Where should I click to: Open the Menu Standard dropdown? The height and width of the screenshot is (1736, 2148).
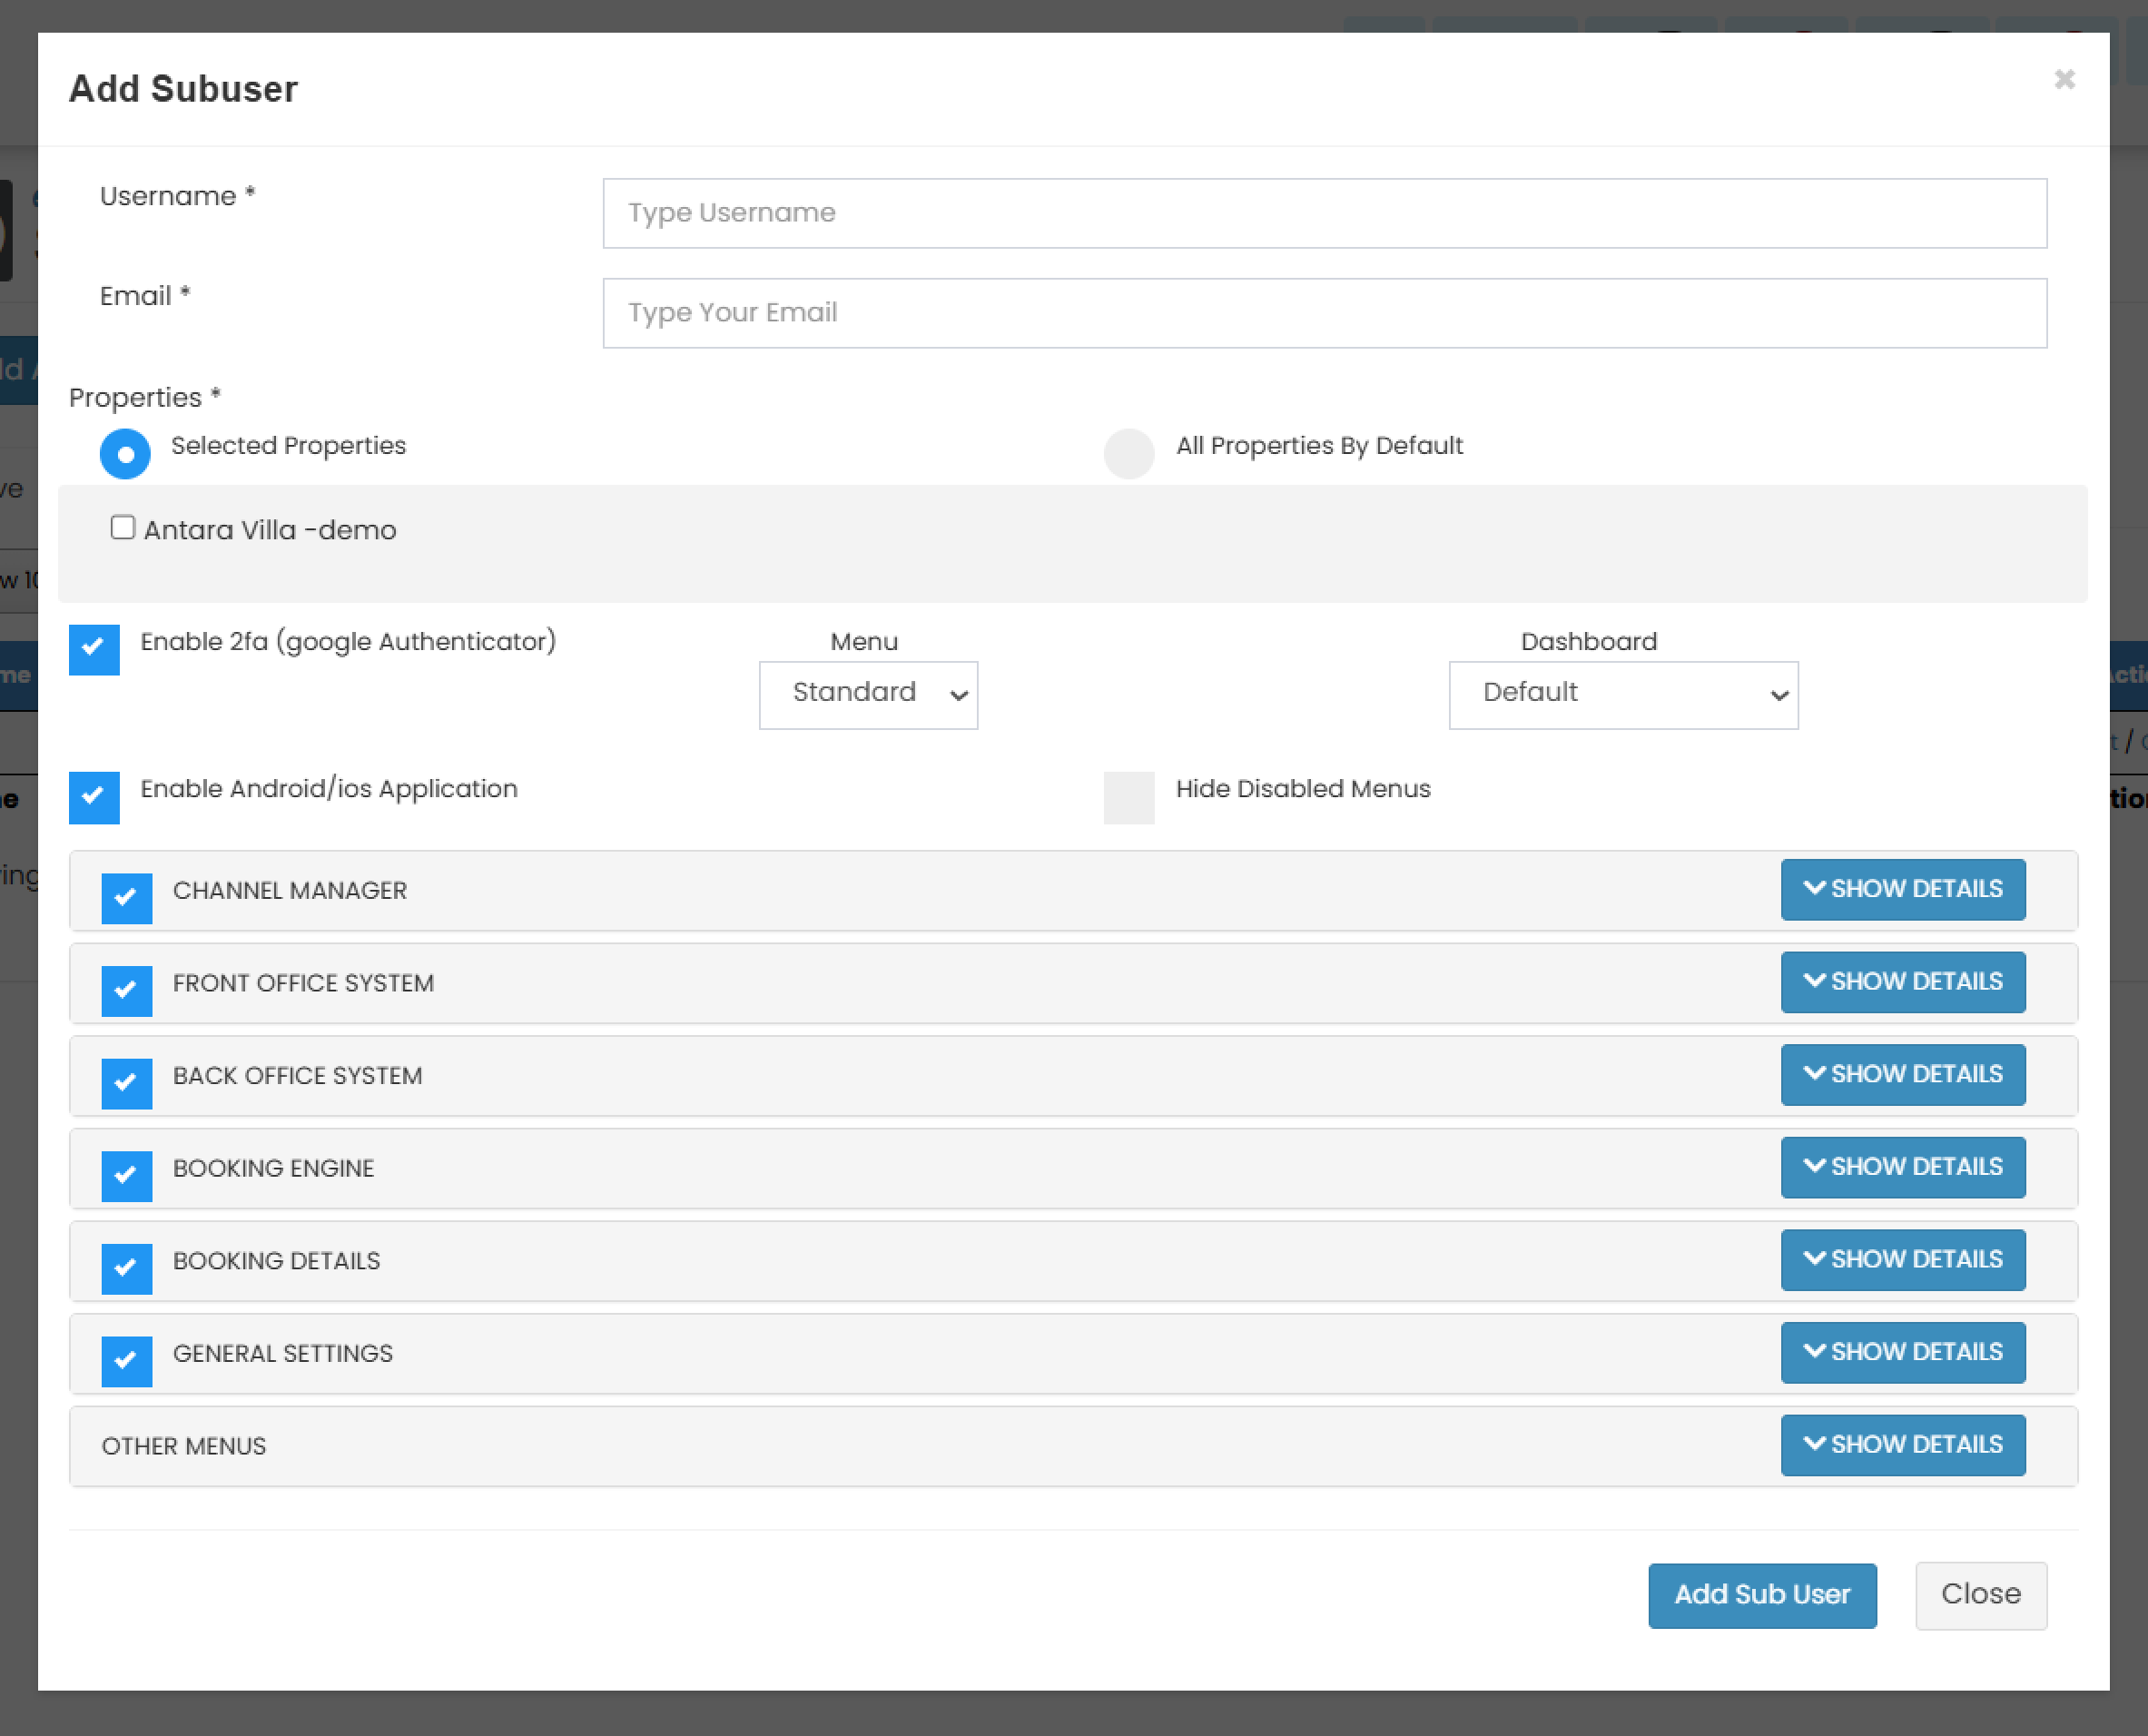868,694
